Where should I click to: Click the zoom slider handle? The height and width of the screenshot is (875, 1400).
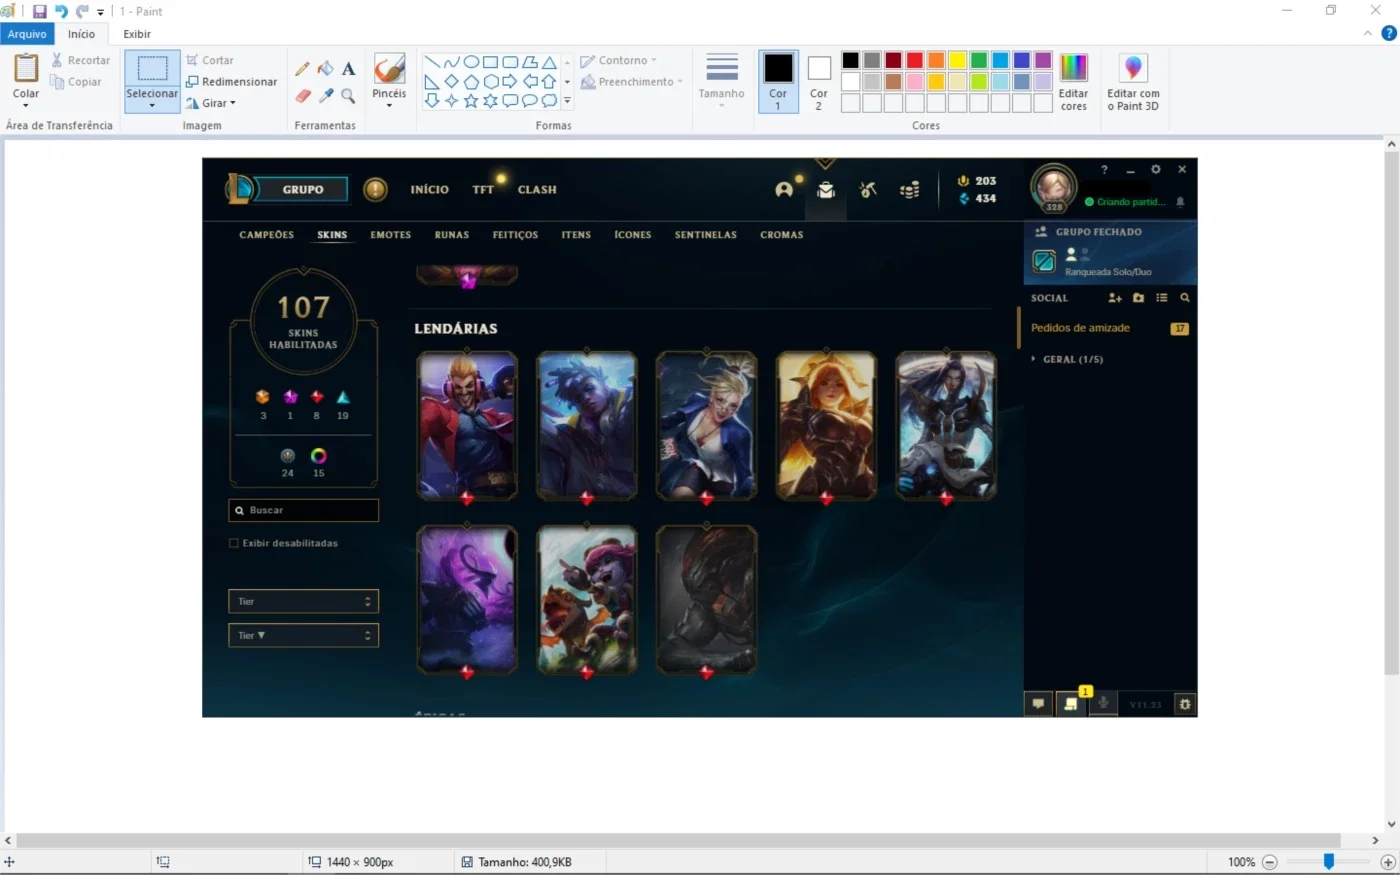coord(1329,862)
